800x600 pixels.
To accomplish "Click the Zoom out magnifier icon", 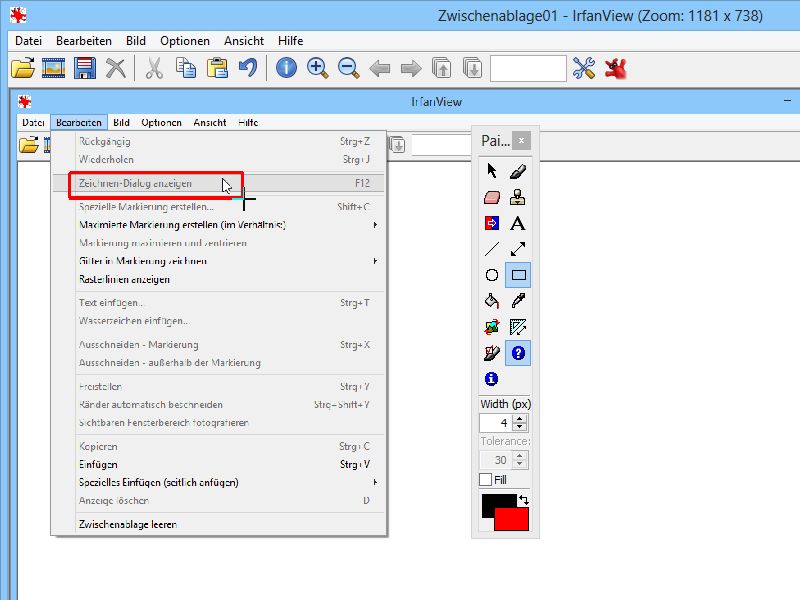I will 348,68.
